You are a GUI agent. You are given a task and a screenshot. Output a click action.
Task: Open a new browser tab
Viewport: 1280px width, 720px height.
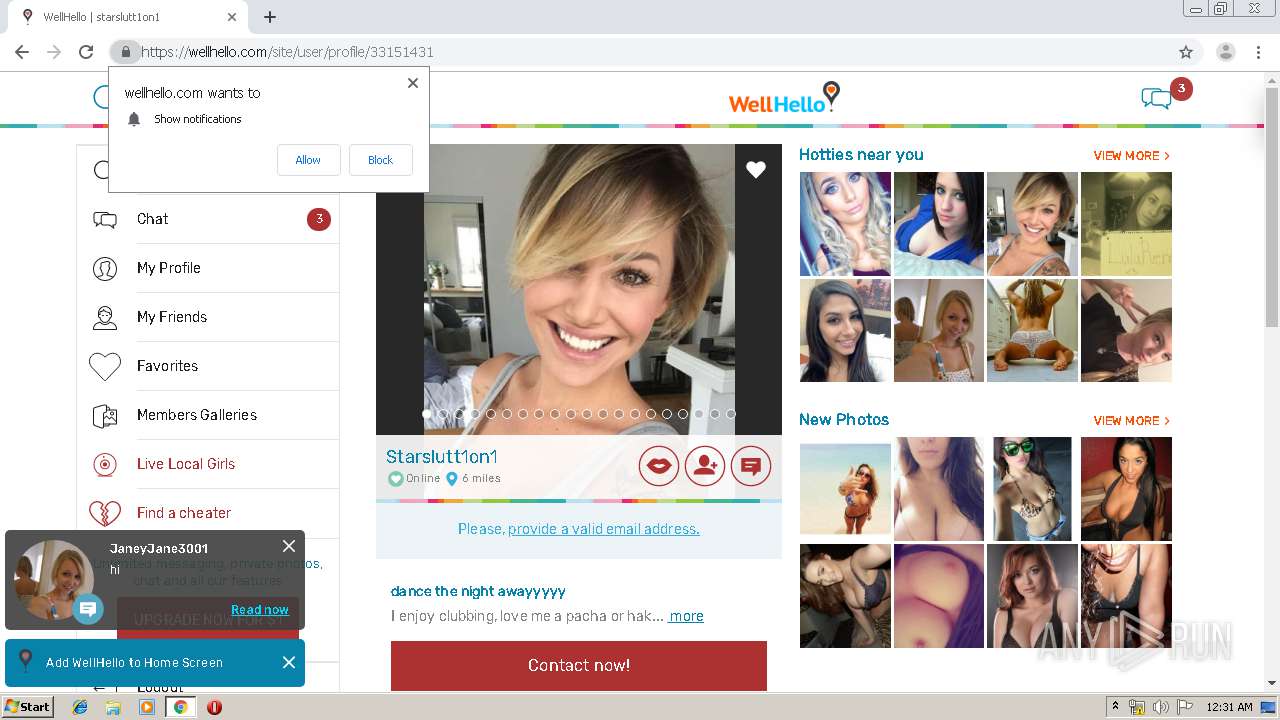pyautogui.click(x=270, y=17)
